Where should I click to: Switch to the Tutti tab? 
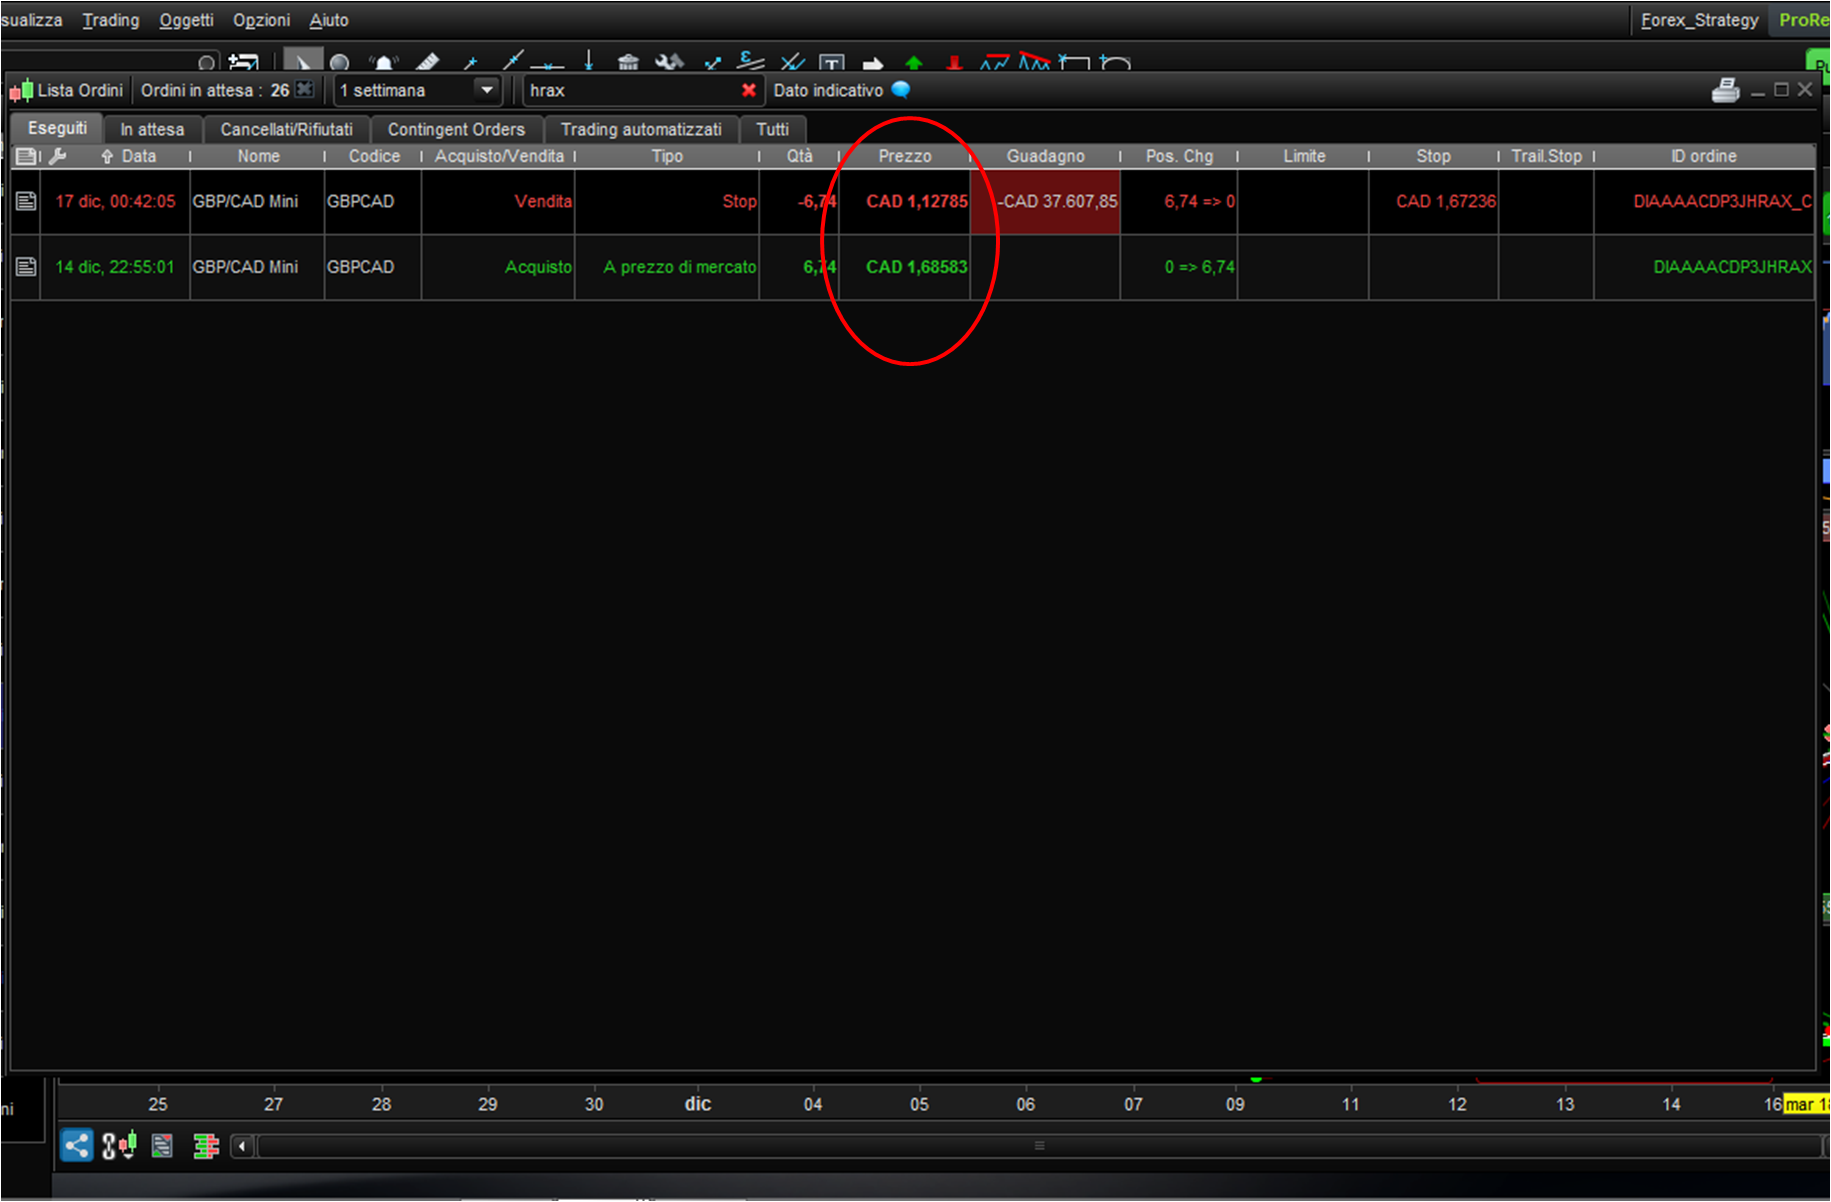(x=772, y=129)
